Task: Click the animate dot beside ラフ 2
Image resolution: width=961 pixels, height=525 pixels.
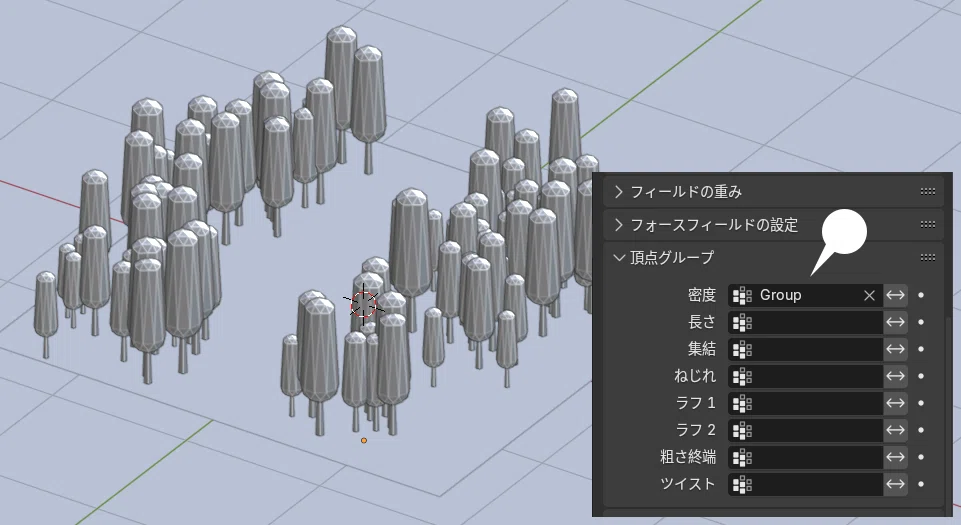Action: click(921, 430)
